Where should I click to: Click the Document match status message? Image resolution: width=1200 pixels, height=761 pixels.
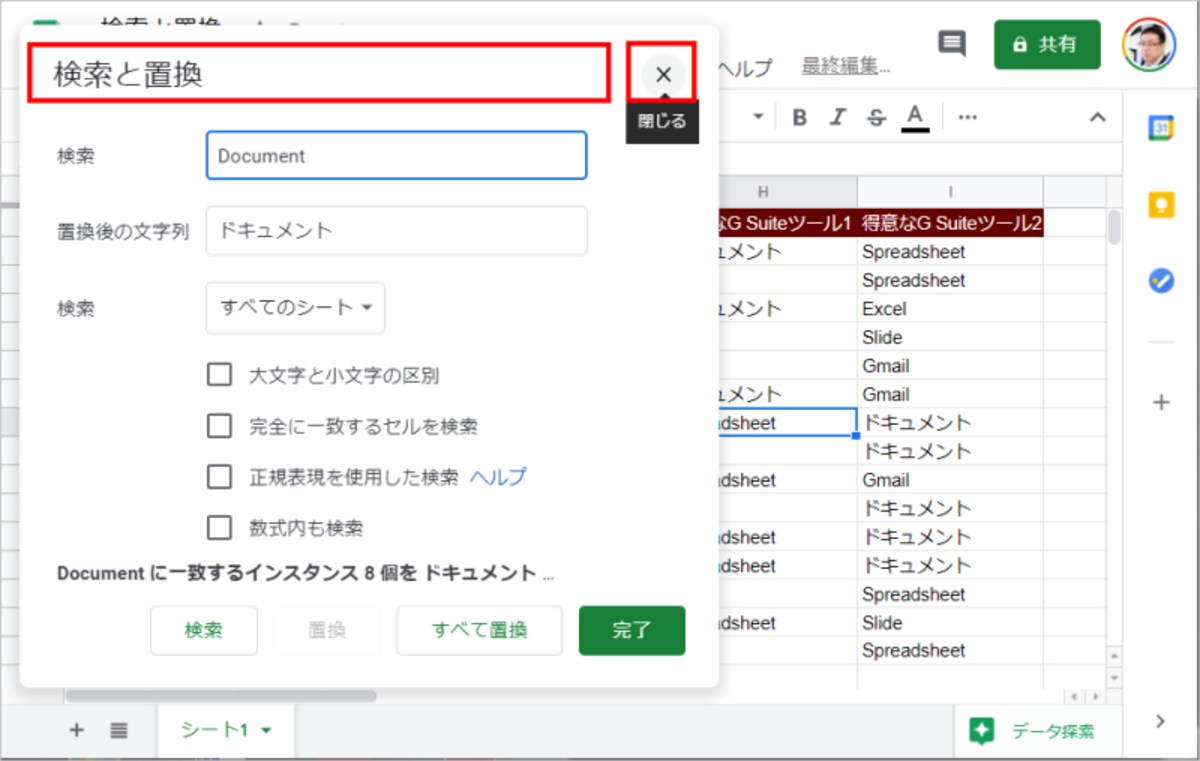pos(305,574)
